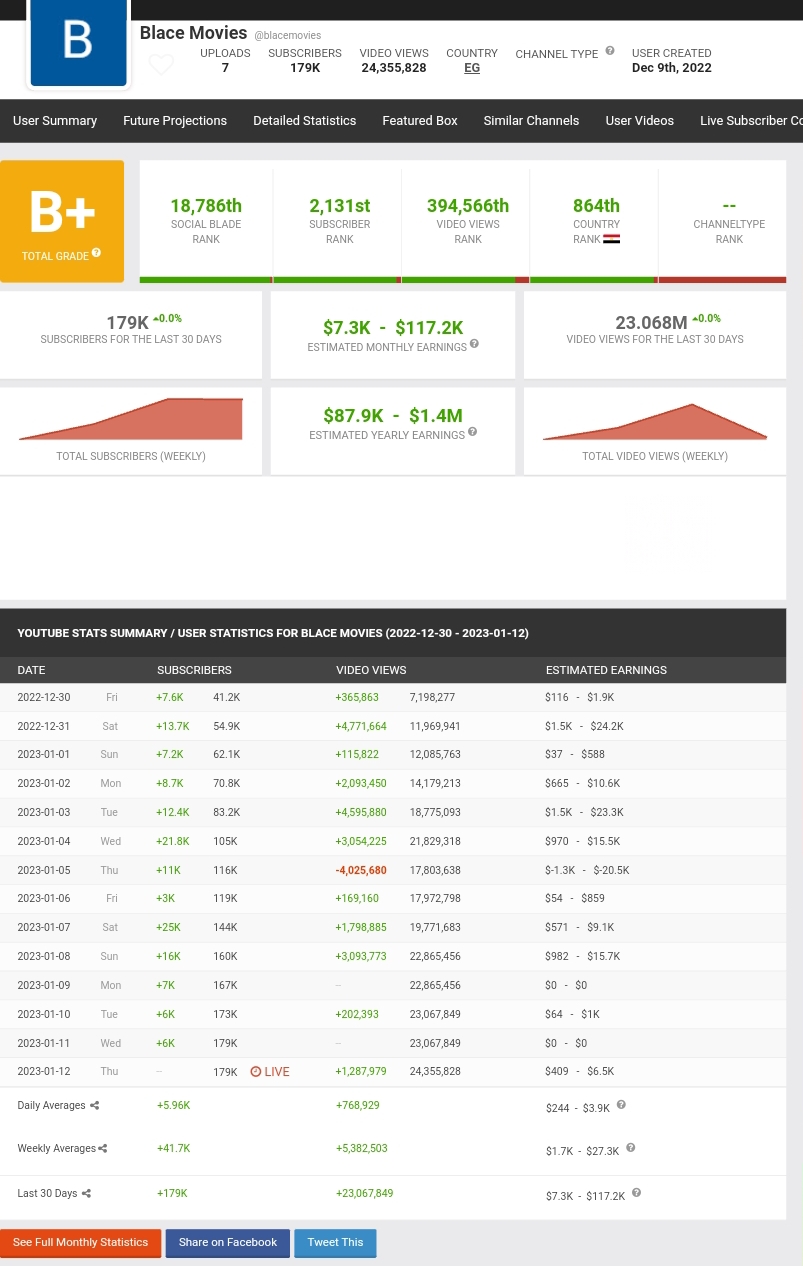The height and width of the screenshot is (1266, 803).
Task: Click the Tweet This button
Action: (x=335, y=1243)
